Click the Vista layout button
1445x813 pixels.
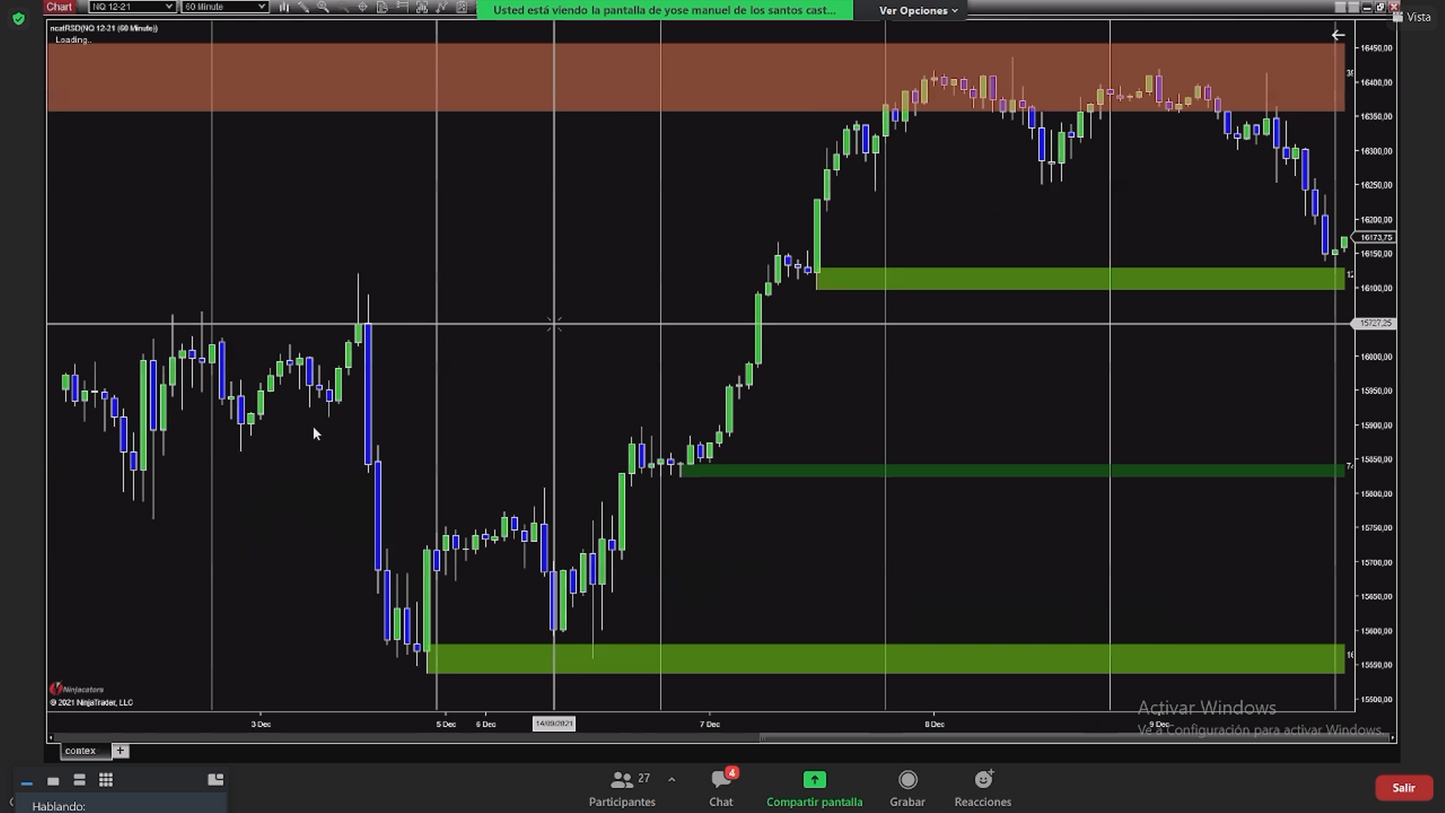point(1411,17)
